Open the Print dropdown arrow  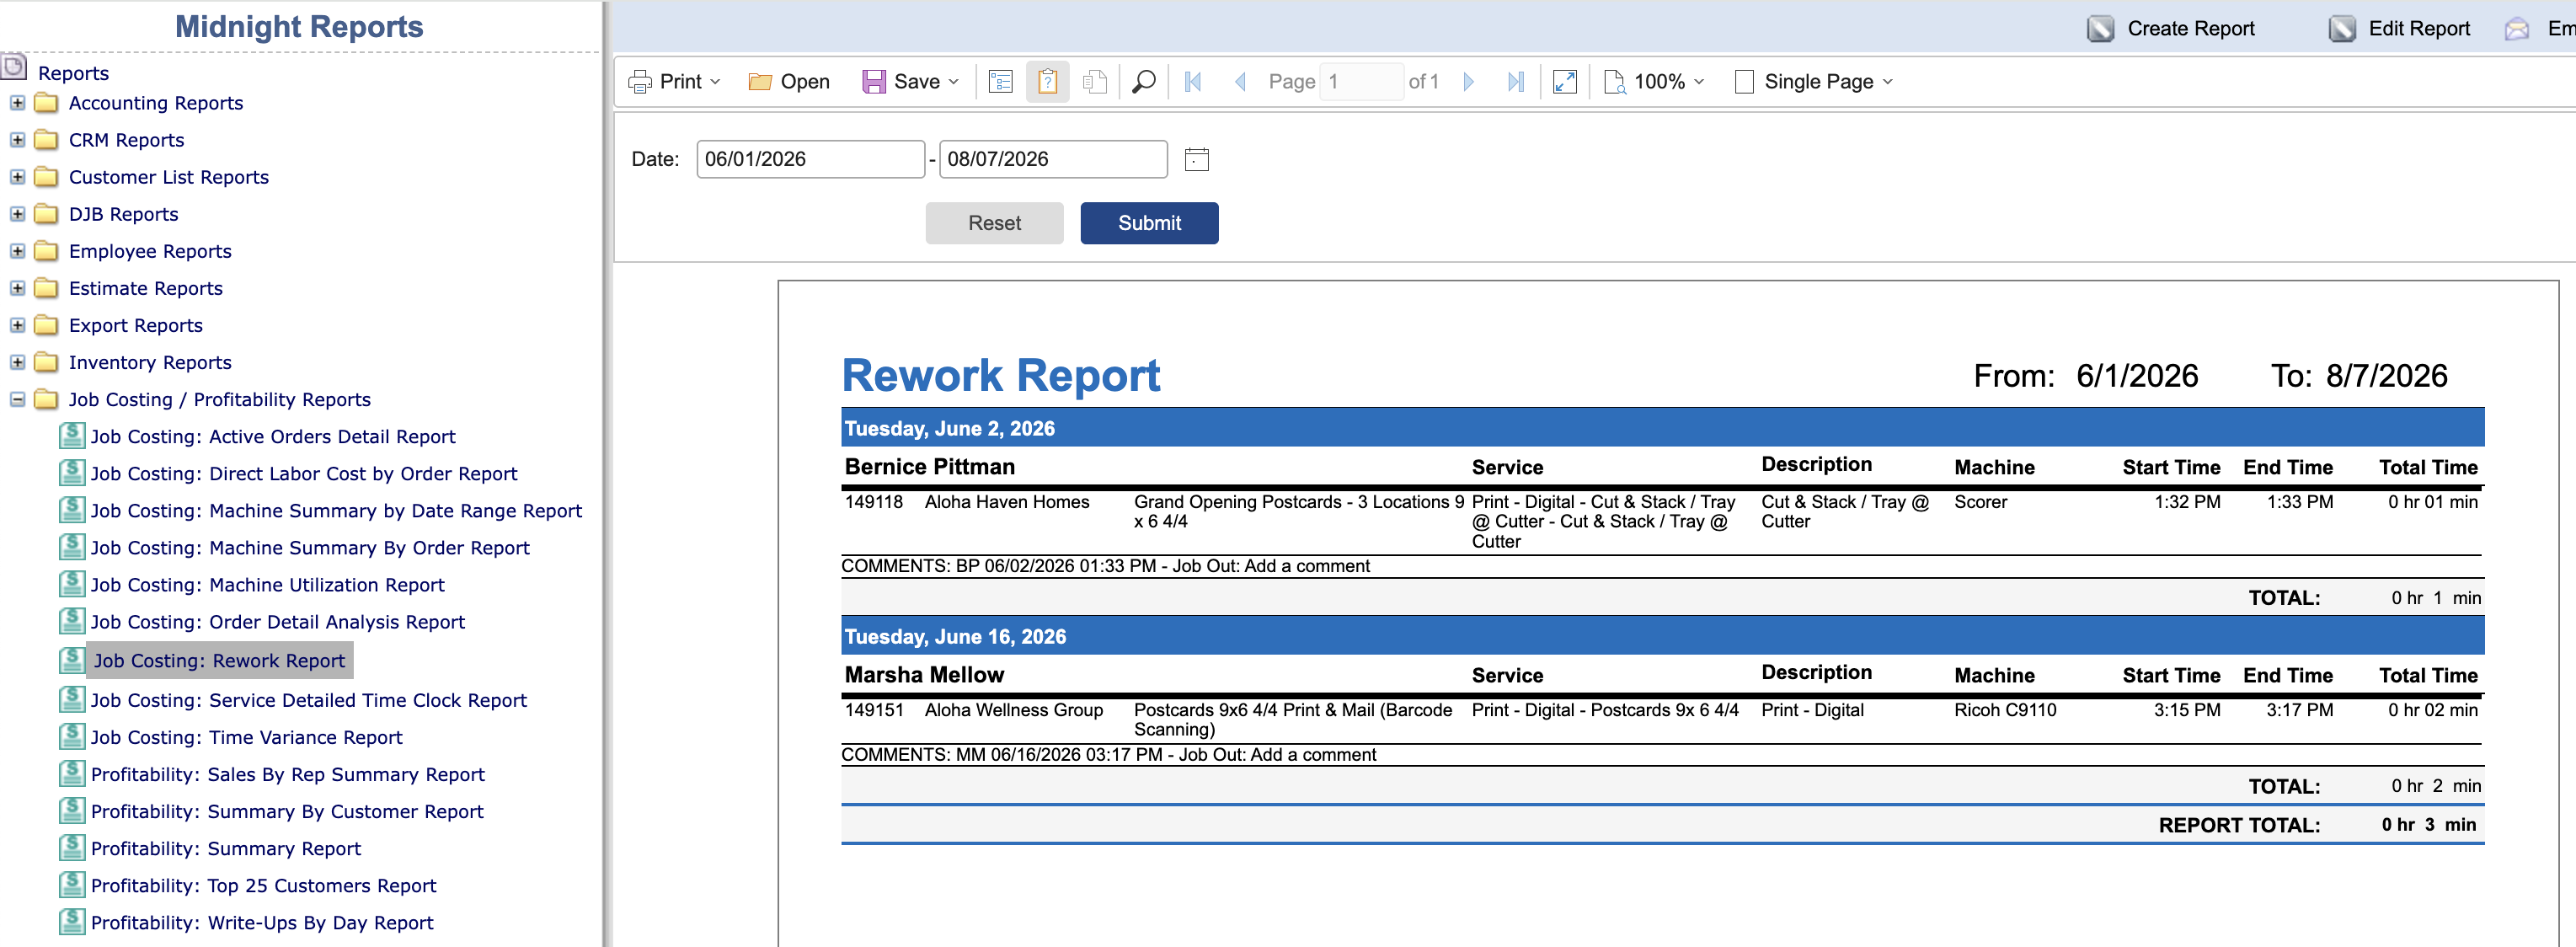(x=715, y=82)
